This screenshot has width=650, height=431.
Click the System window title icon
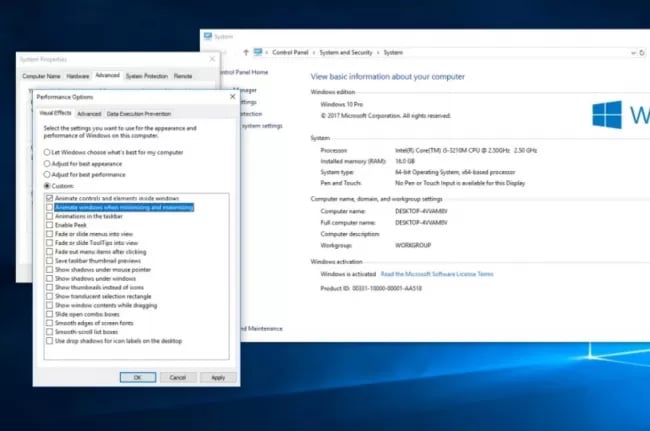click(x=208, y=36)
